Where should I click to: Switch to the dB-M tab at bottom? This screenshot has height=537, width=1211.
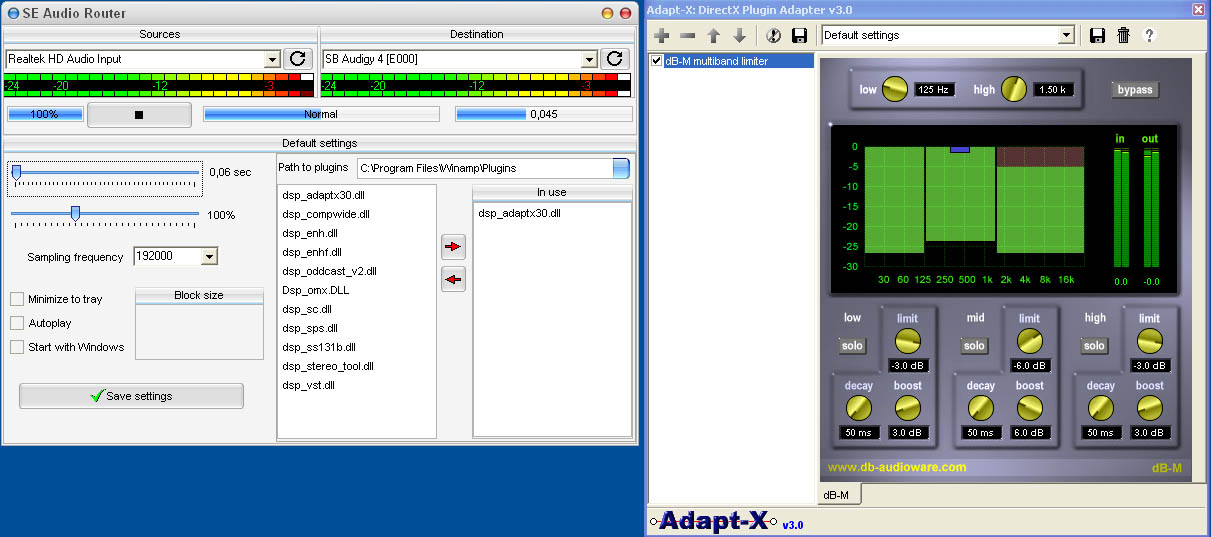pos(840,495)
